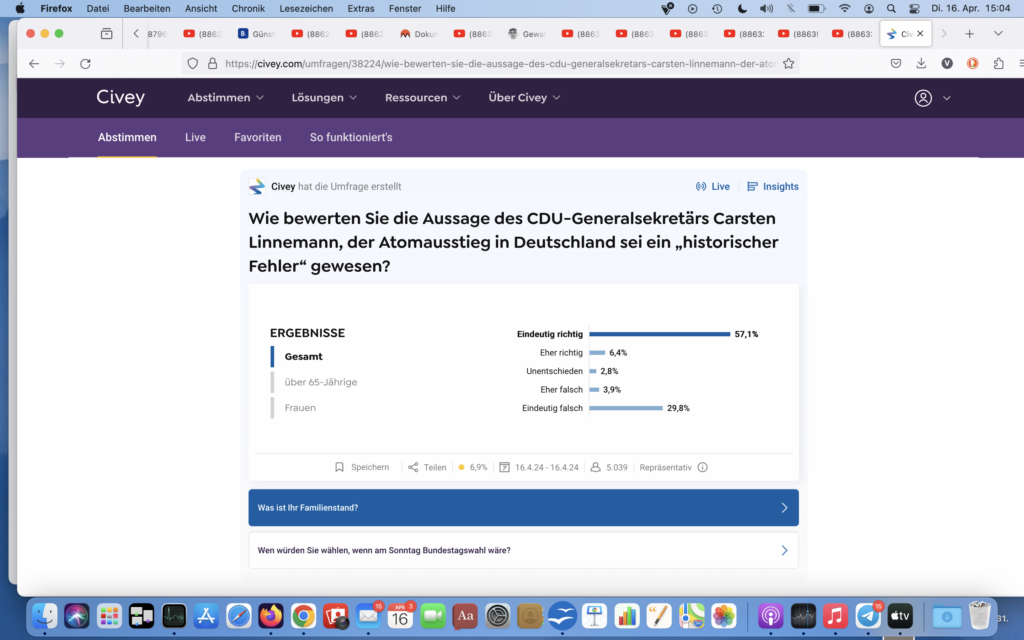Screen dimensions: 1024x640
Task: Open Firefox downloads icon in toolbar
Action: coord(921,63)
